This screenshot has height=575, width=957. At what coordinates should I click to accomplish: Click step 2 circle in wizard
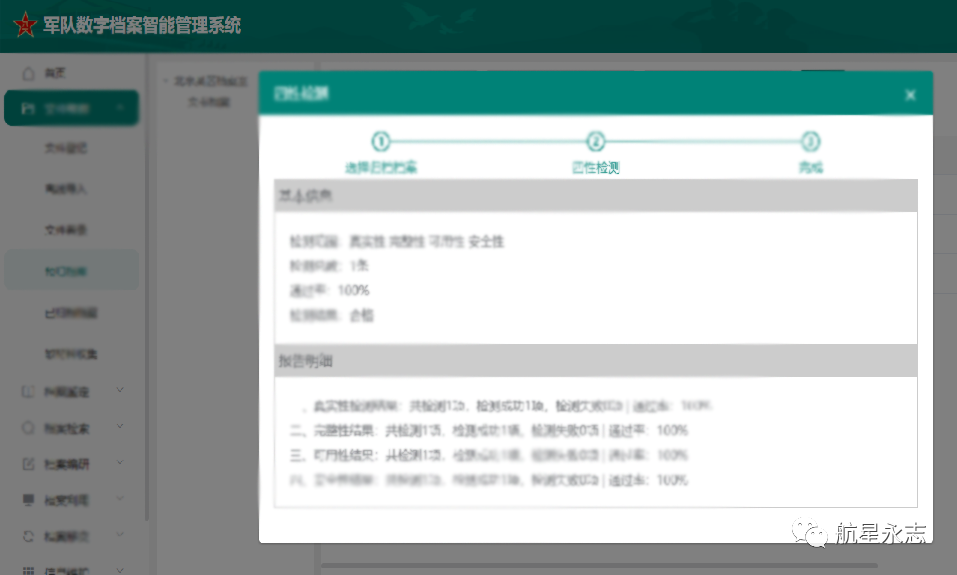pos(596,142)
